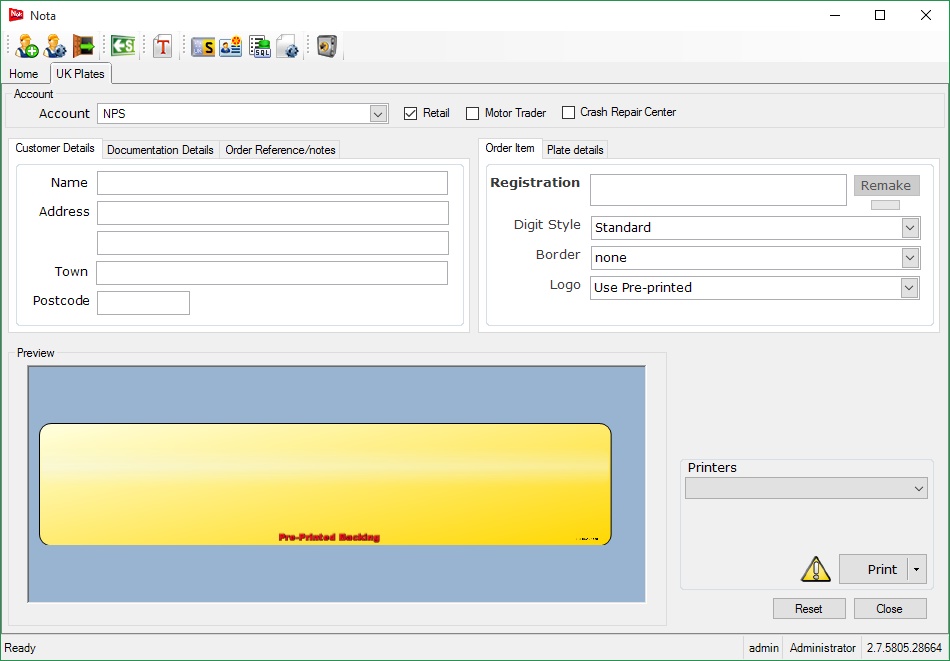Open the Account dropdown showing NPS
Viewport: 950px width, 661px height.
click(x=378, y=114)
